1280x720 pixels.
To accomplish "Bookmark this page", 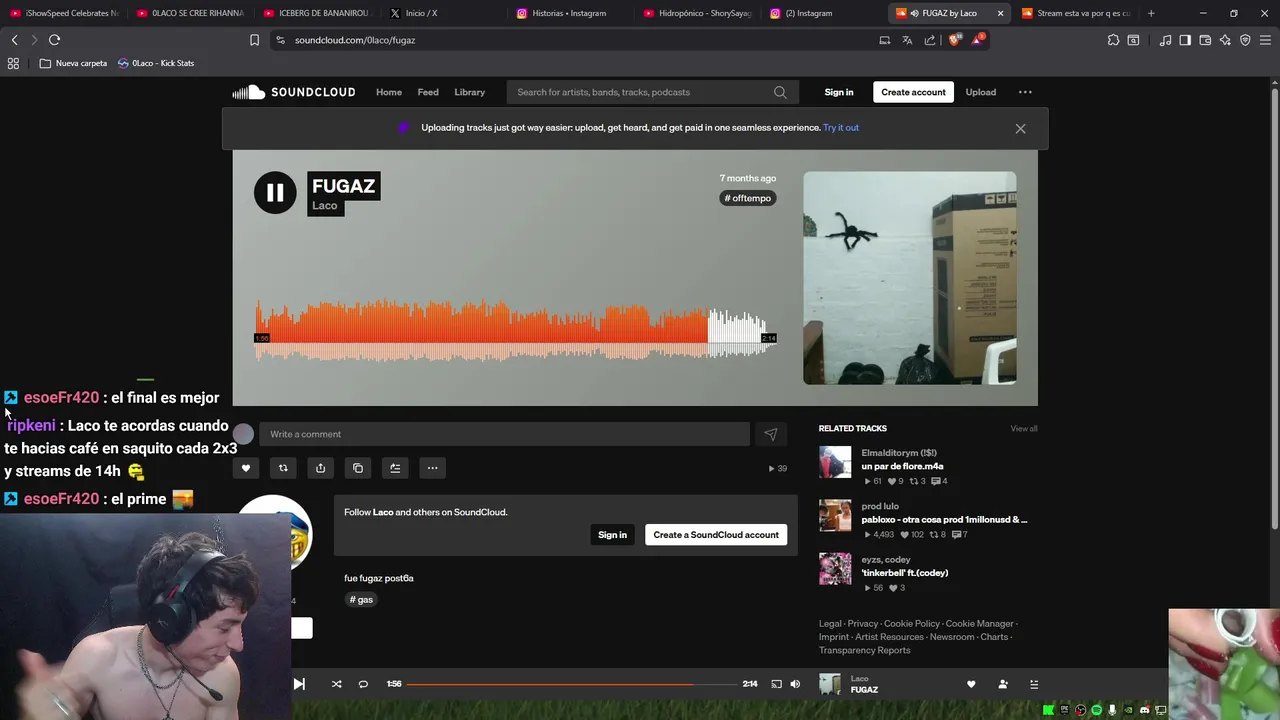I will (x=254, y=40).
